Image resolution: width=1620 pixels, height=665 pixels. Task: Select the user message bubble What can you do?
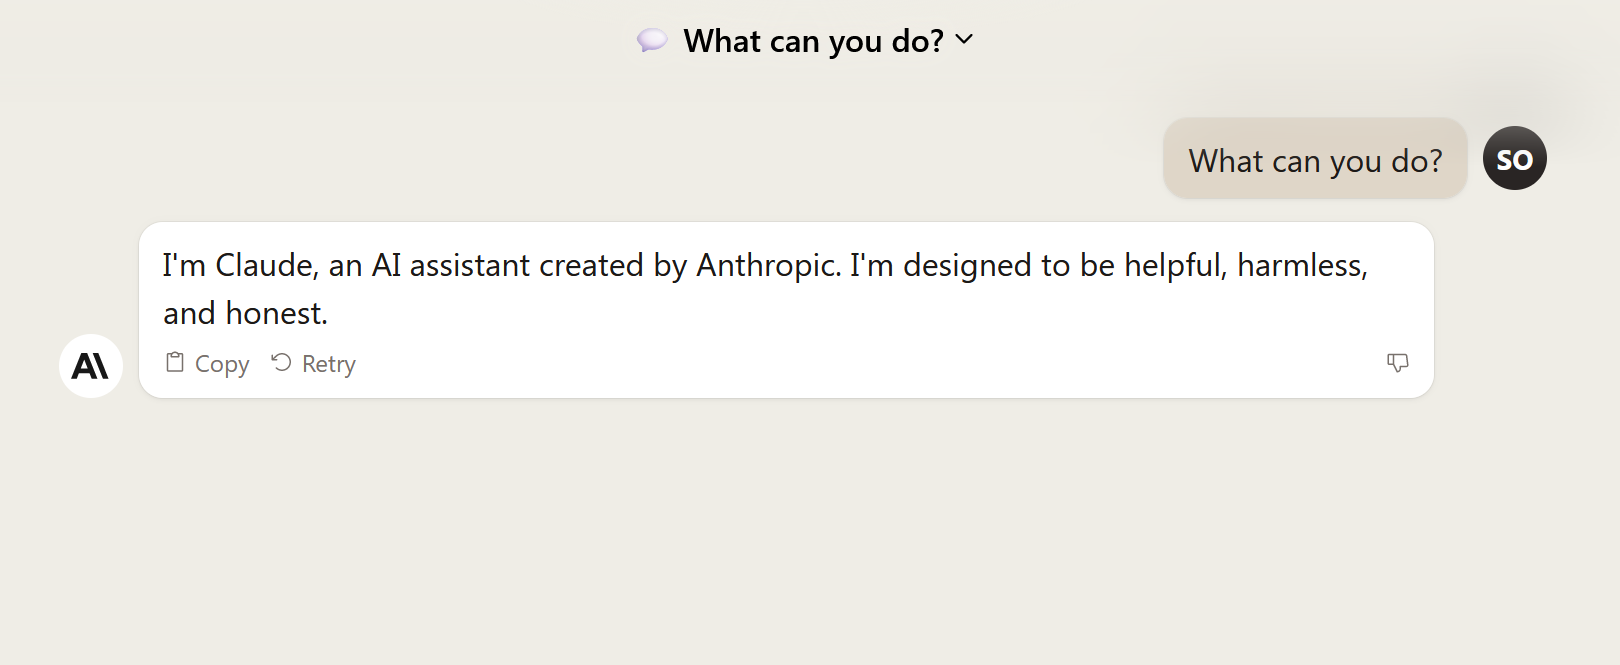coord(1314,159)
